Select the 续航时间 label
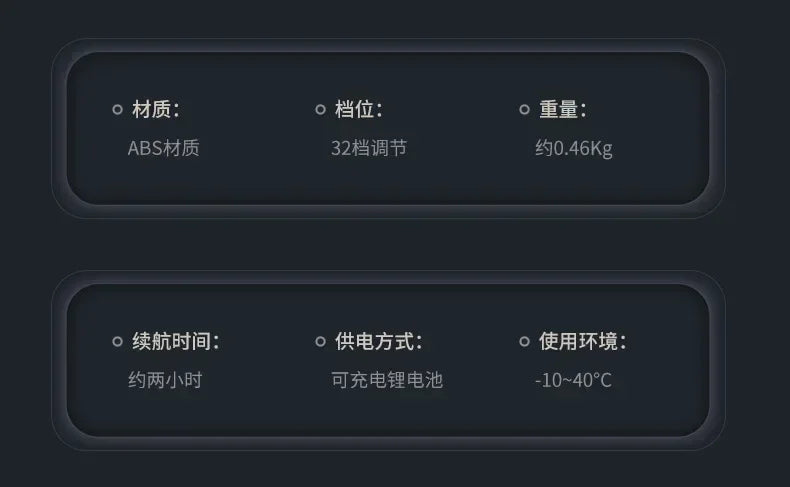Viewport: 790px width, 487px height. tap(176, 342)
